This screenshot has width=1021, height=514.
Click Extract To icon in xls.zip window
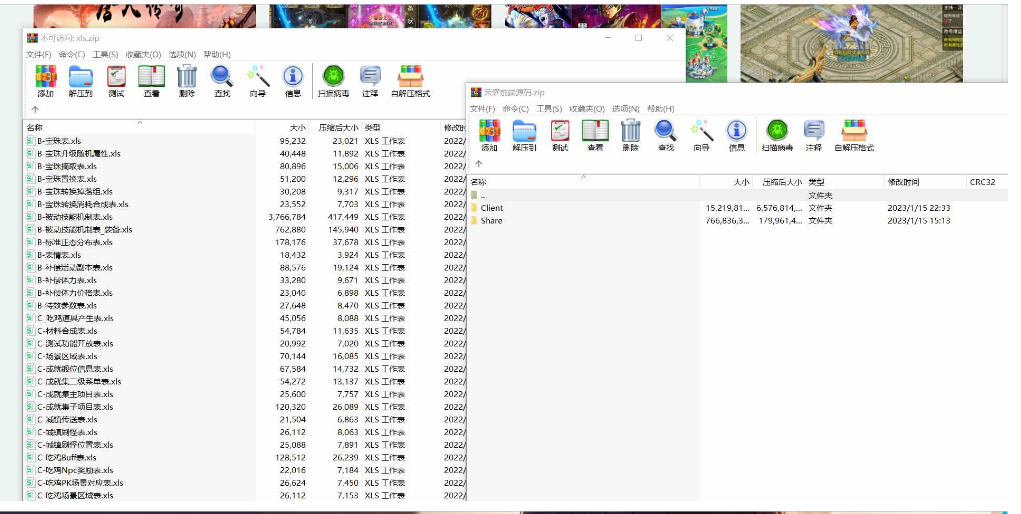(80, 81)
